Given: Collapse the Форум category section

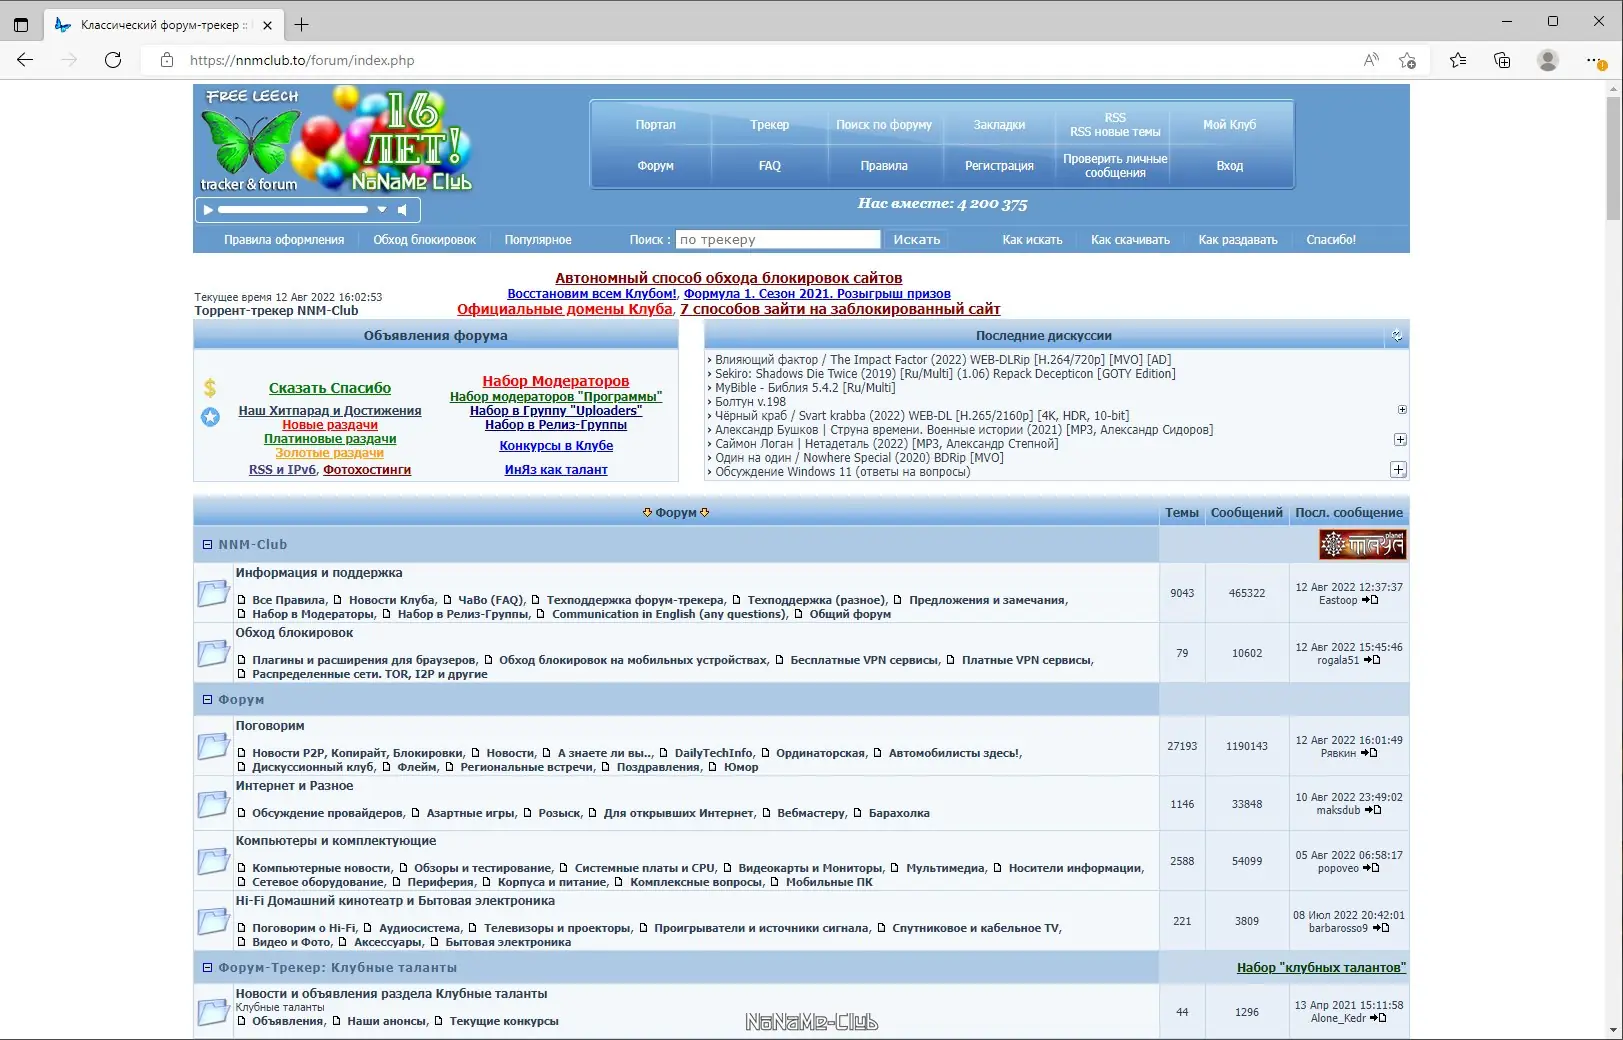Looking at the screenshot, I should click(208, 700).
